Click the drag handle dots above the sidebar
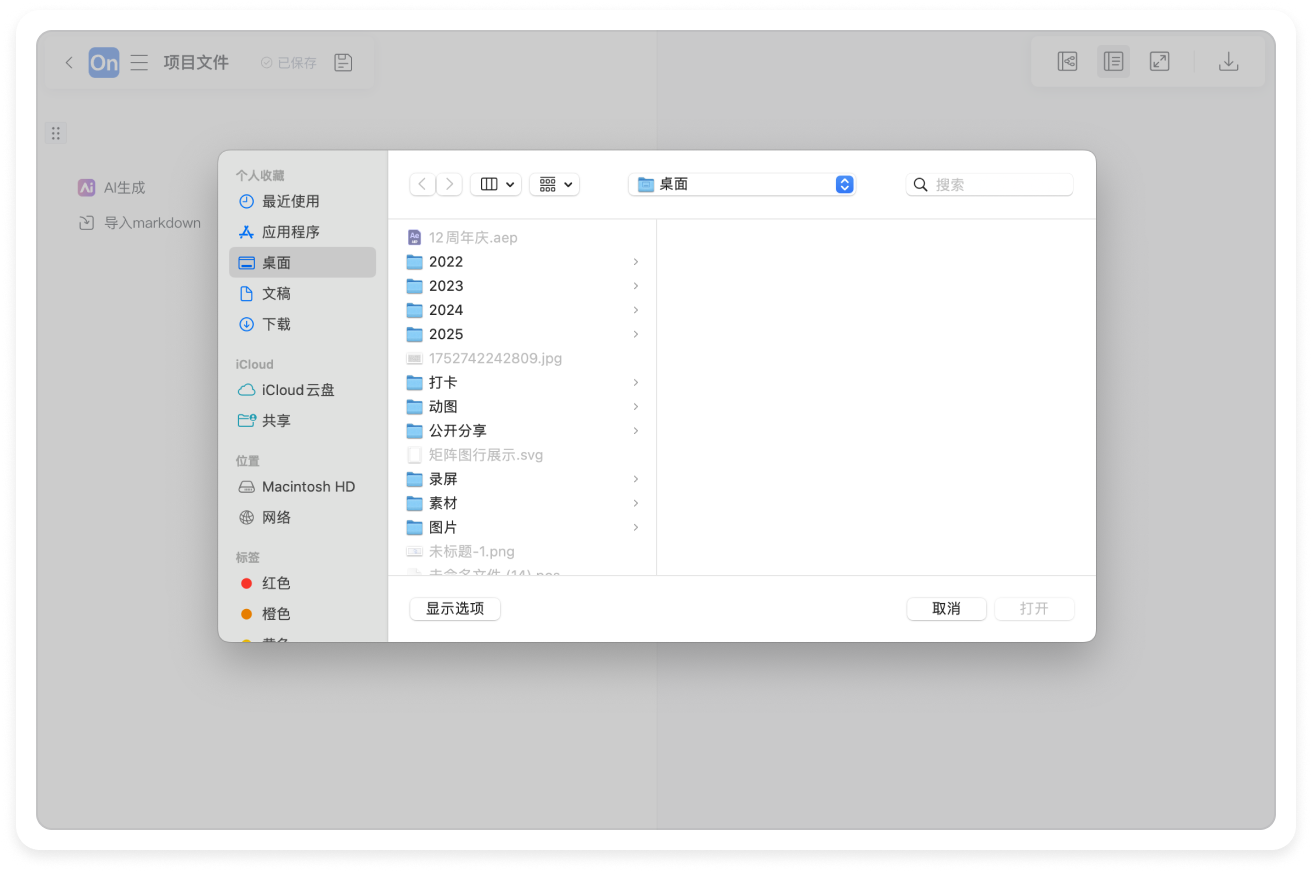The image size is (1312, 872). [56, 133]
